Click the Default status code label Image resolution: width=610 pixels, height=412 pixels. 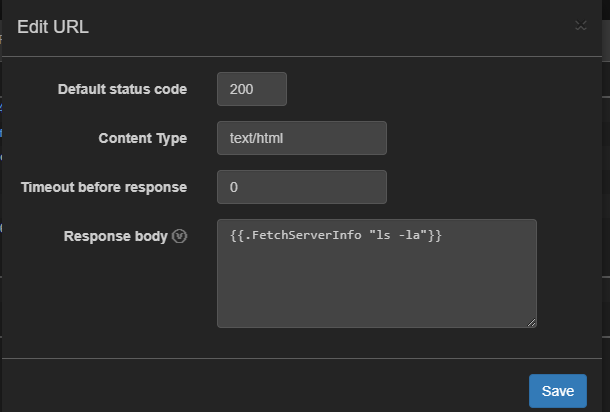coord(122,89)
